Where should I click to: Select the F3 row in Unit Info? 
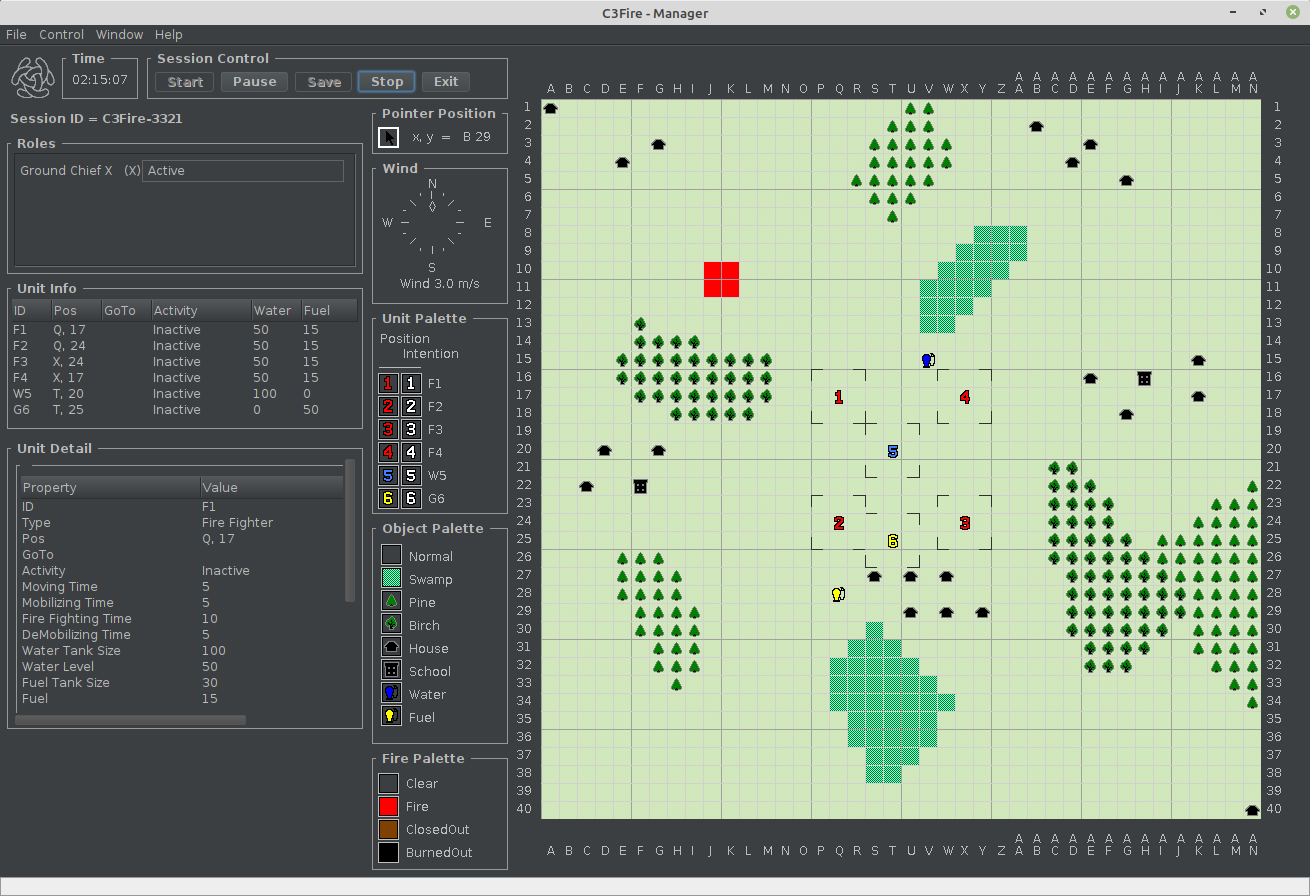click(184, 362)
